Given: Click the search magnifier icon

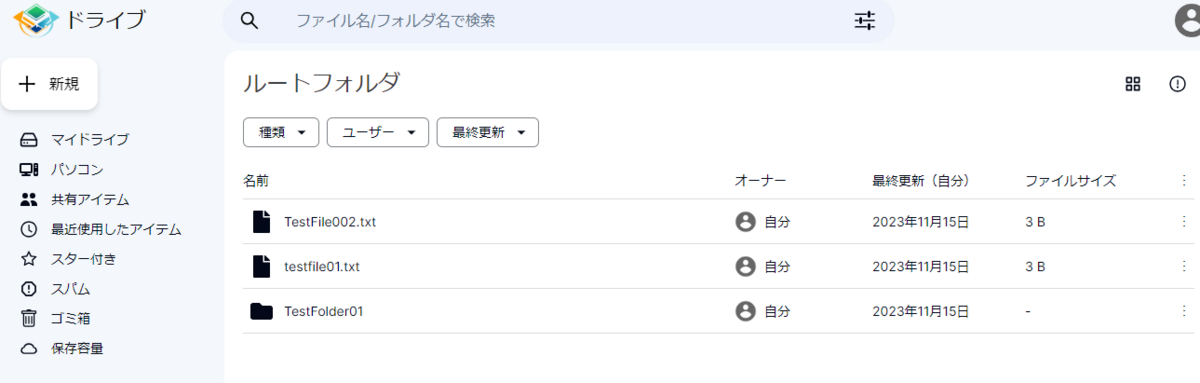Looking at the screenshot, I should [251, 21].
